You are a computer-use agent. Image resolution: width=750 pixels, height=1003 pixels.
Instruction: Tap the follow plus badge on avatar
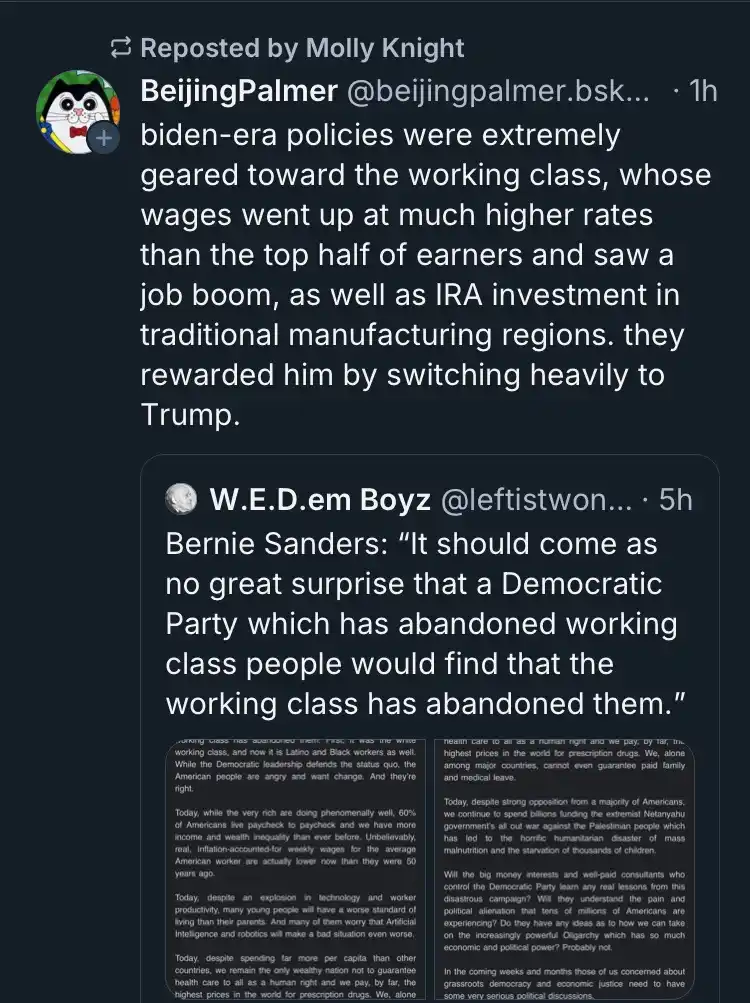(x=104, y=138)
